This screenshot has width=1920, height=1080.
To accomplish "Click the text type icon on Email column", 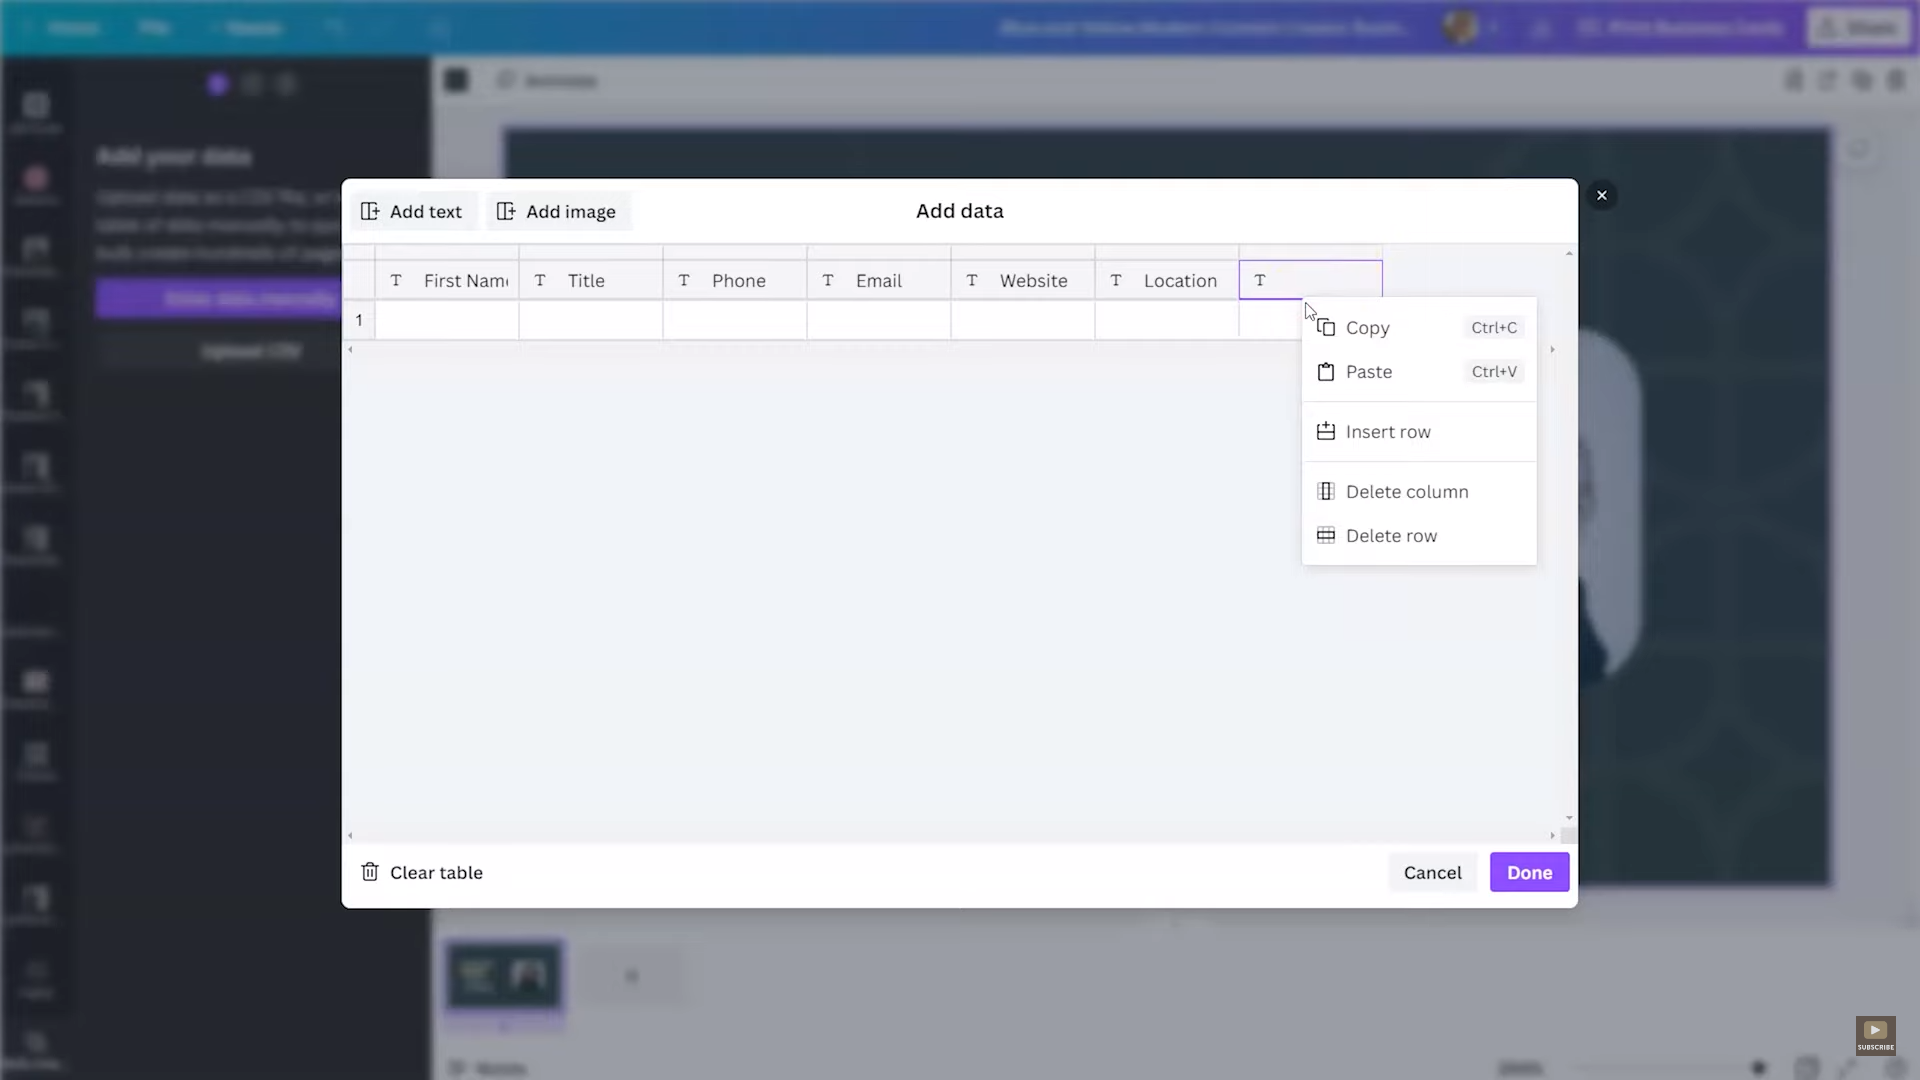I will point(828,281).
